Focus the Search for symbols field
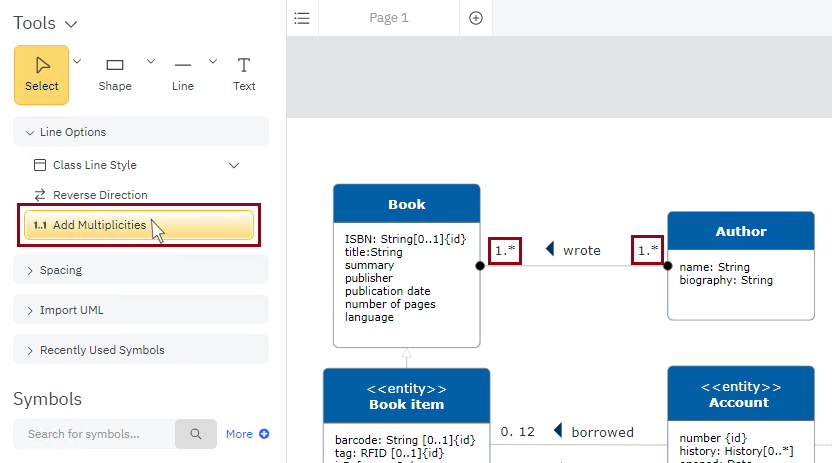The image size is (832, 463). (94, 434)
